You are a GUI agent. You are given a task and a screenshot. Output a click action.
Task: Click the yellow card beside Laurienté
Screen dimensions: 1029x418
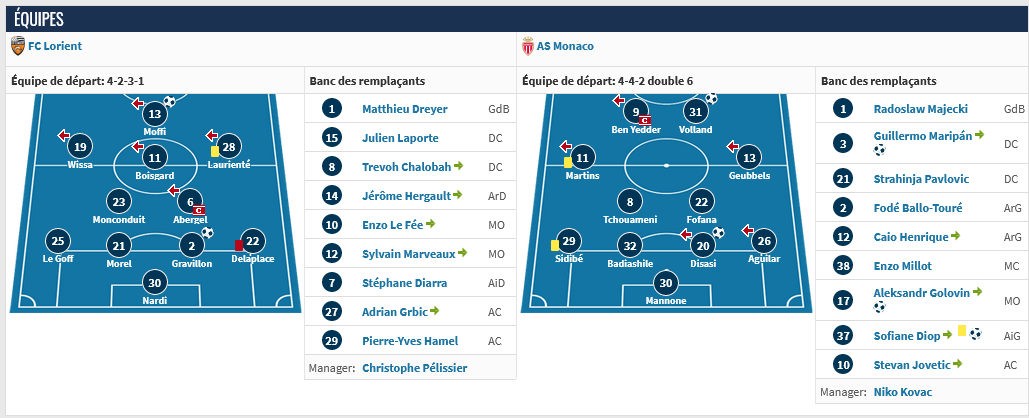214,151
